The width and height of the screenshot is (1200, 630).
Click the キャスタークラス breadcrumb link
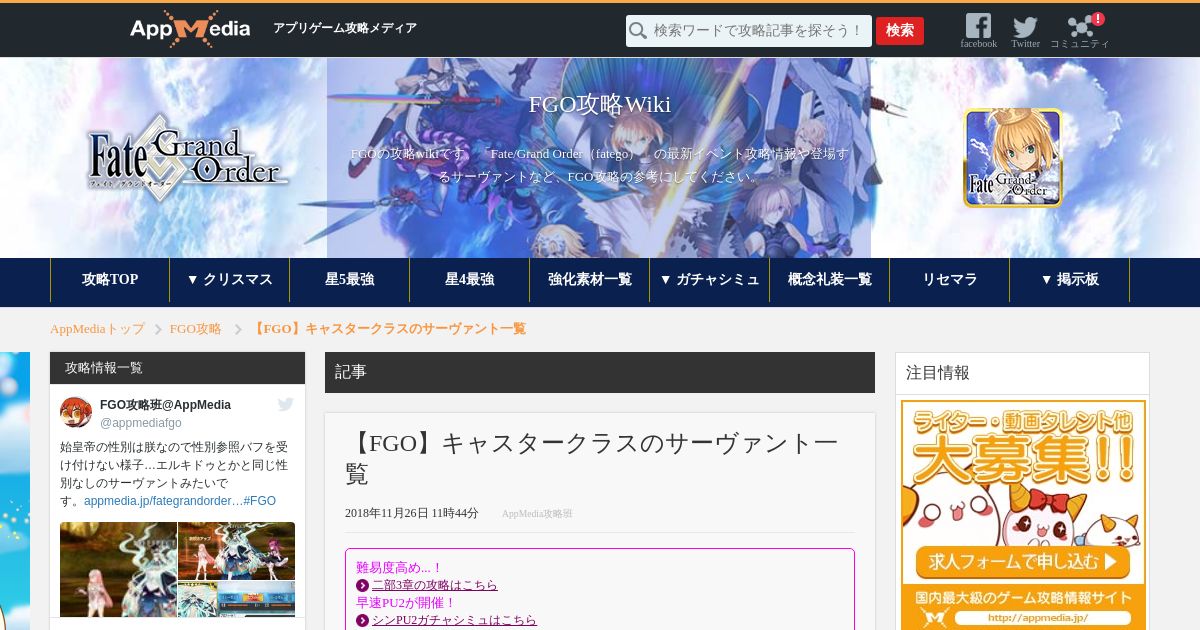pyautogui.click(x=388, y=329)
